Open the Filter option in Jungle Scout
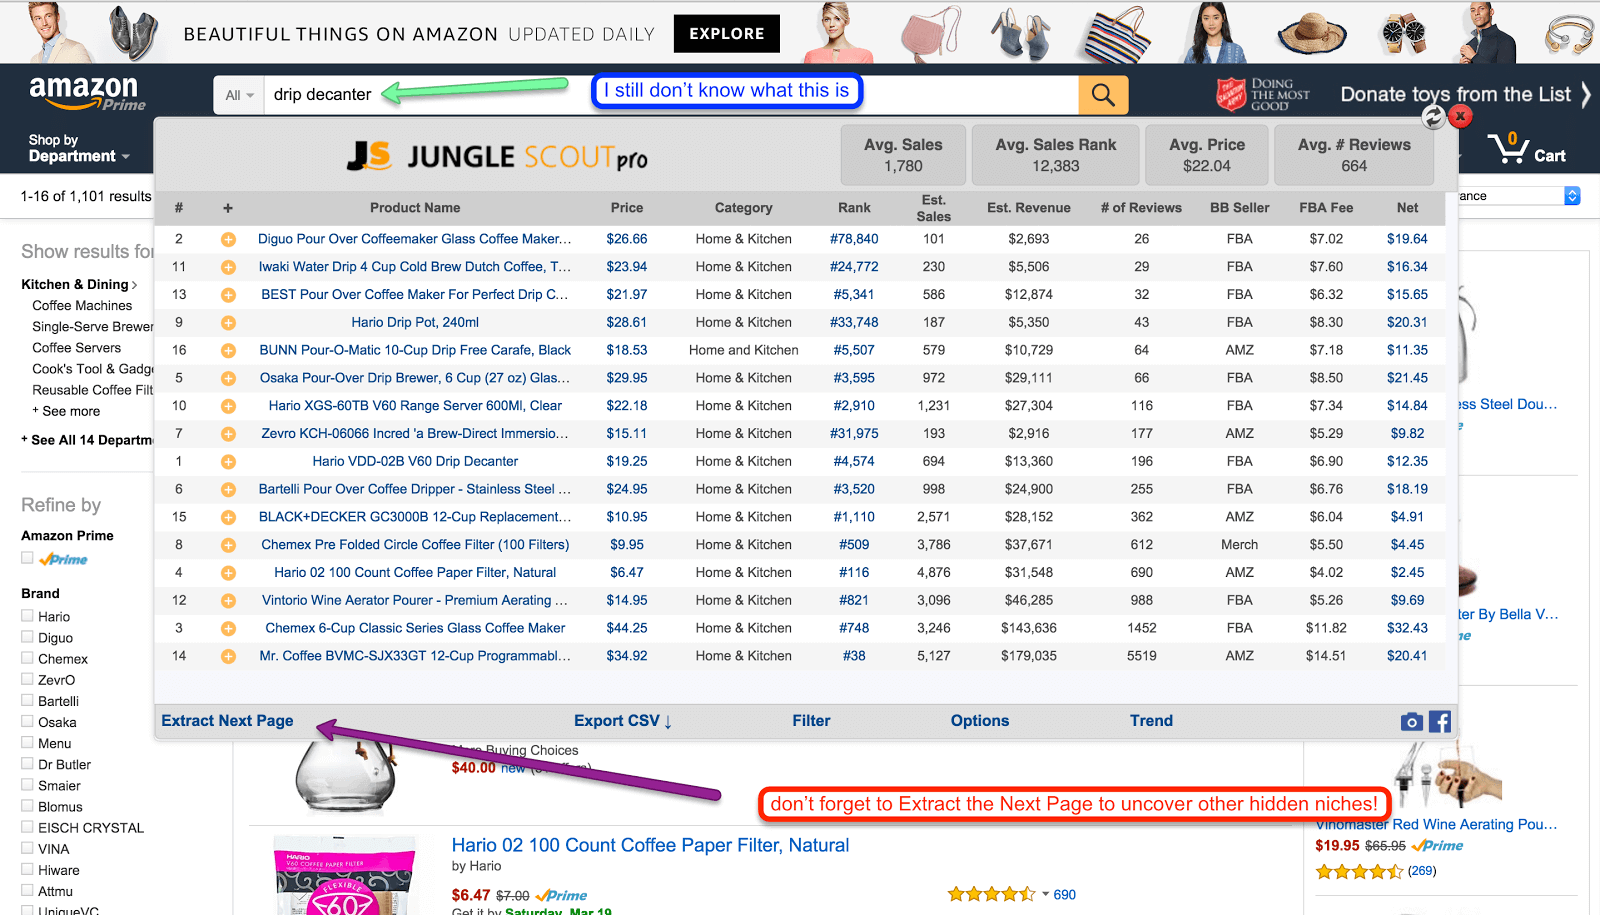Viewport: 1600px width, 915px height. point(811,721)
